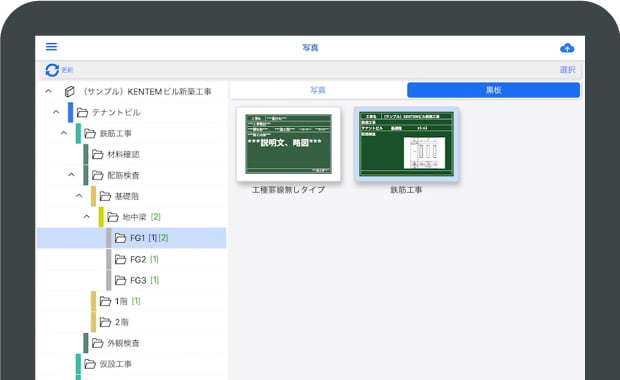Click the green [2] badge on FG1
Screen dimensions: 620x380
163,238
